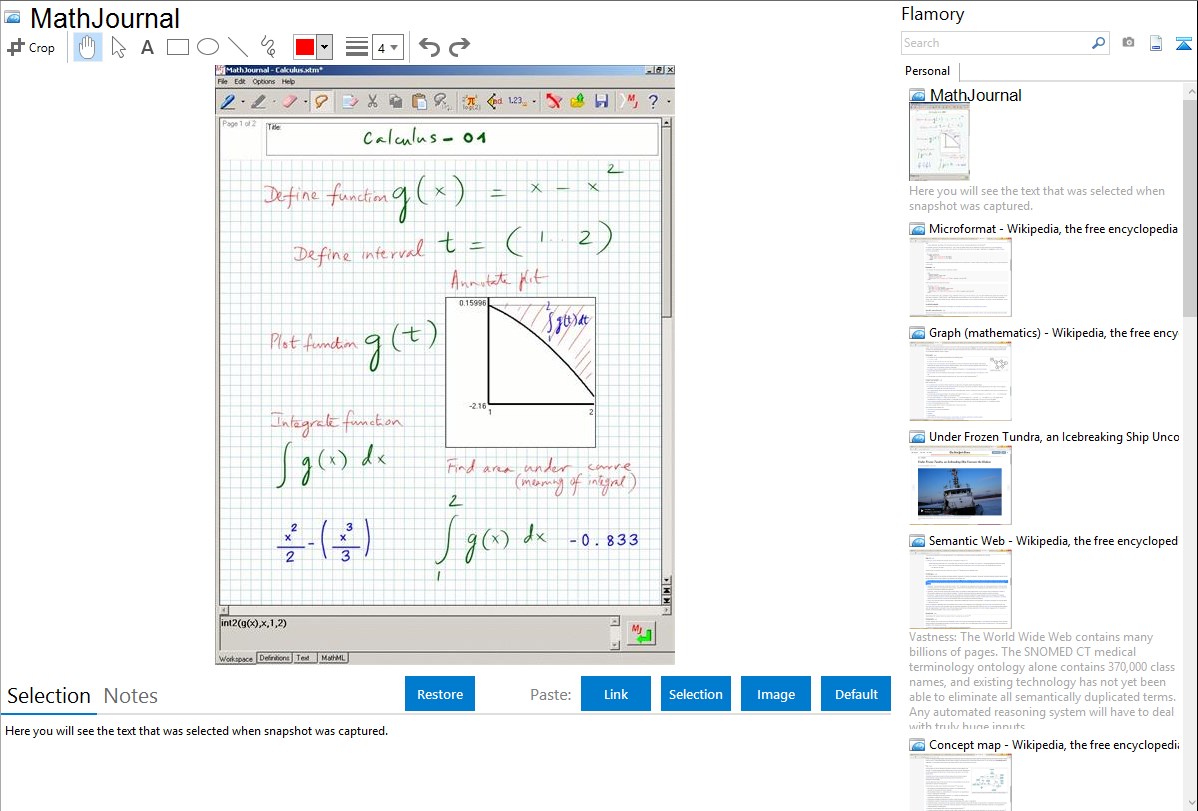Image resolution: width=1198 pixels, height=811 pixels.
Task: Click the blue floppy save icon in MathJournal
Action: click(601, 101)
